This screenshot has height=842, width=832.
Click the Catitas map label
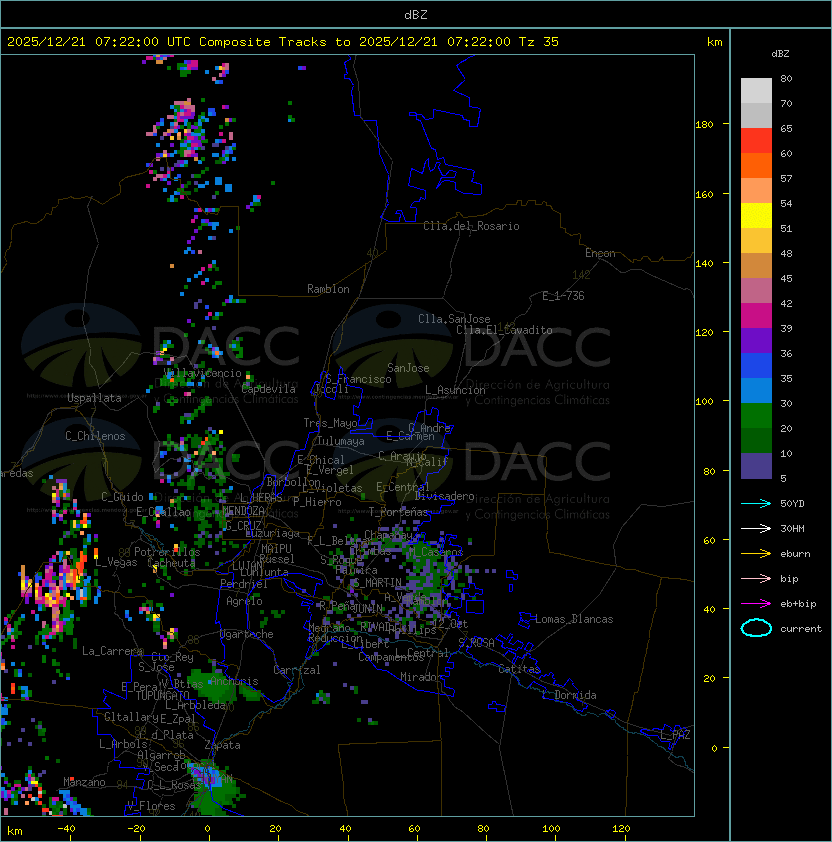(519, 669)
